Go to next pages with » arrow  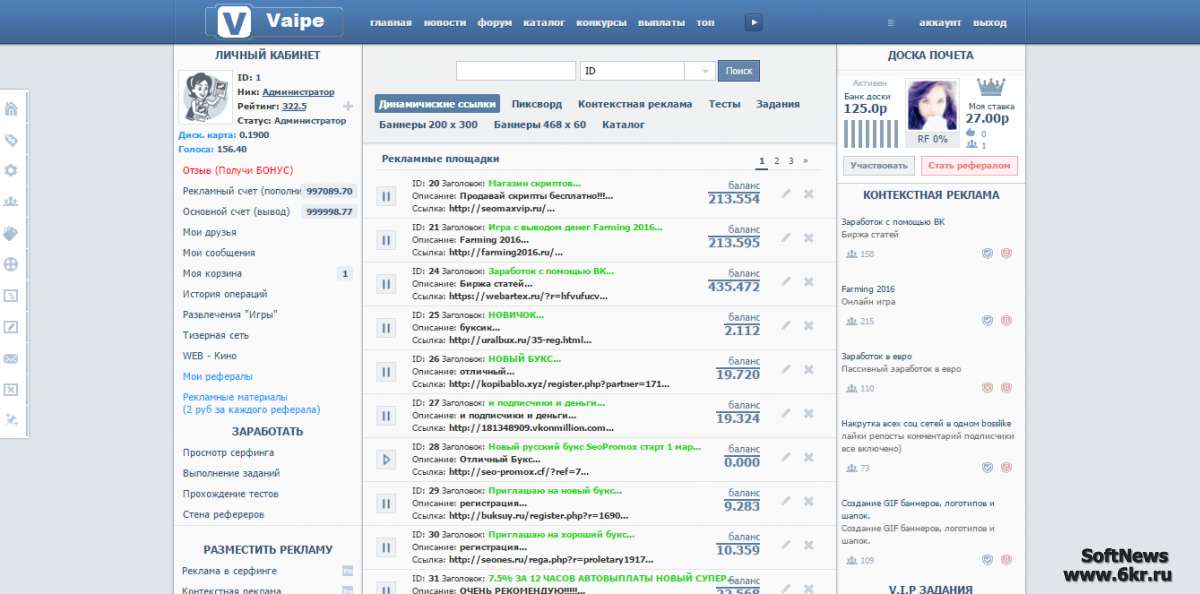(x=806, y=160)
